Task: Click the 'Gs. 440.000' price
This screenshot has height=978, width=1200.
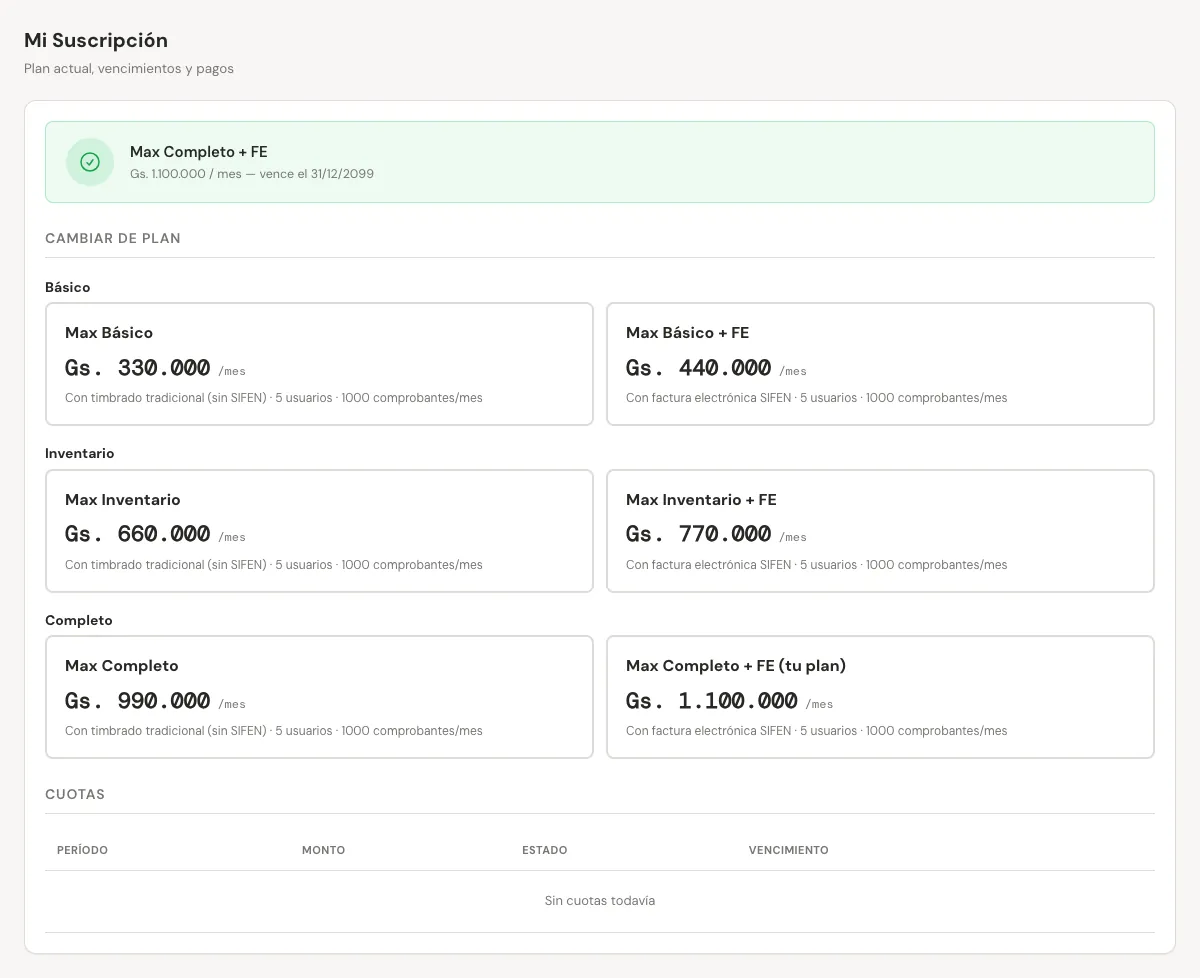Action: [x=699, y=368]
